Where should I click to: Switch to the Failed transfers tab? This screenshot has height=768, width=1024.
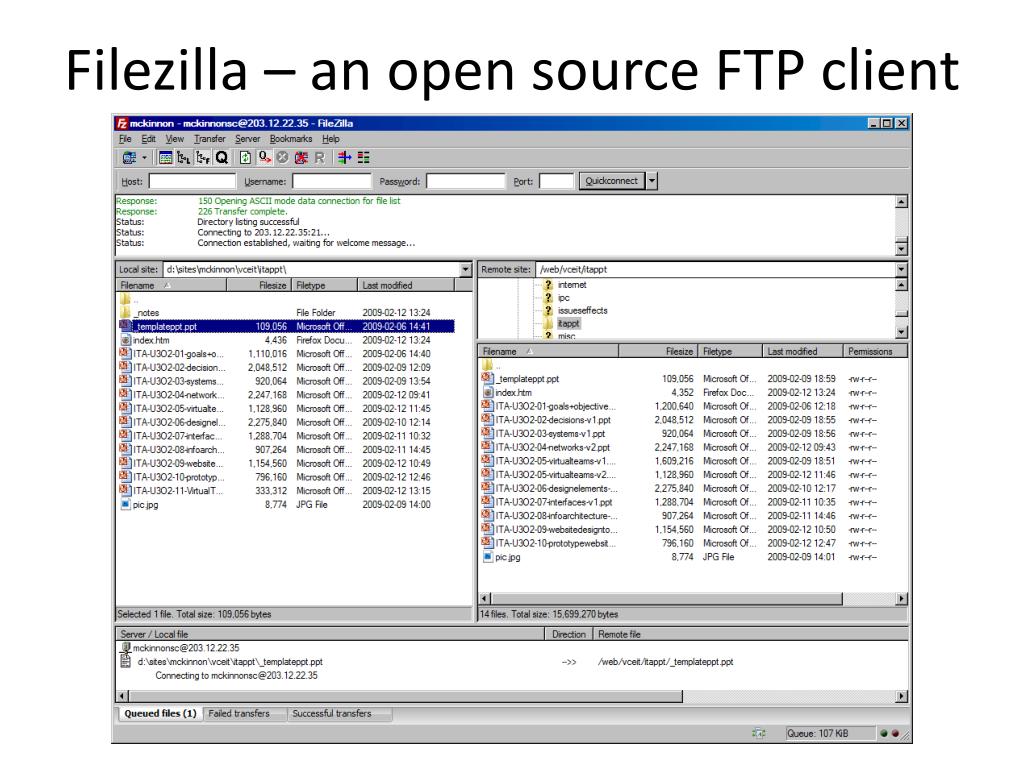(239, 714)
